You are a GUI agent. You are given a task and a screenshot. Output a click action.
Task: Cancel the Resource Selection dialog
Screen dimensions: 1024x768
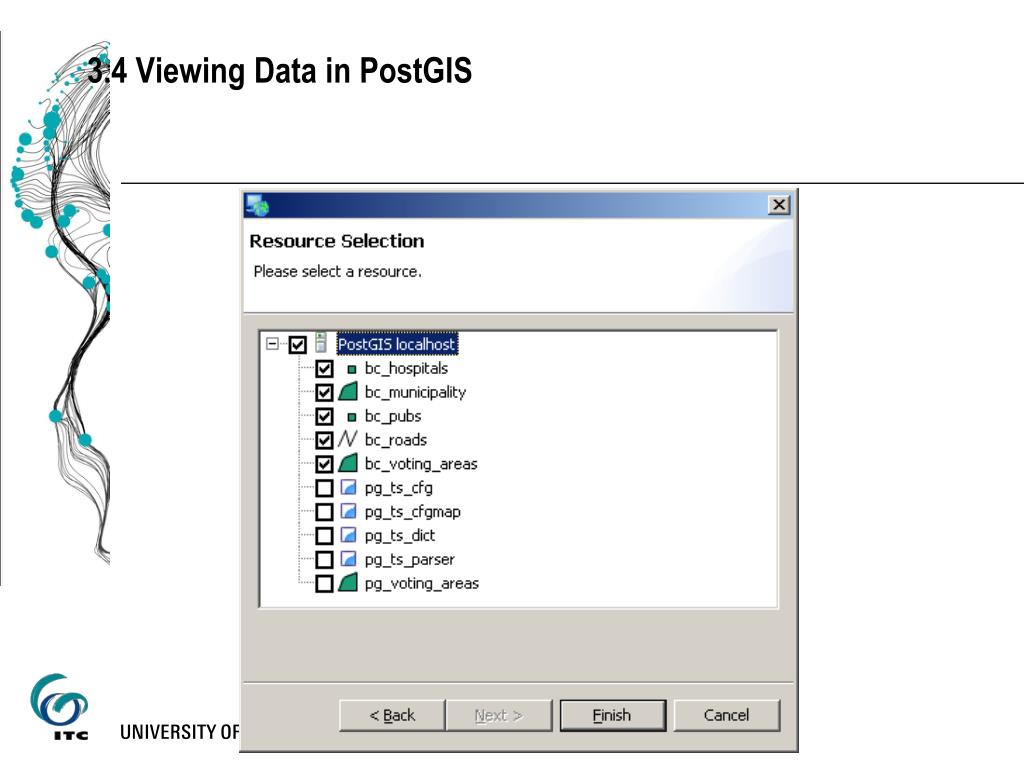pyautogui.click(x=727, y=716)
